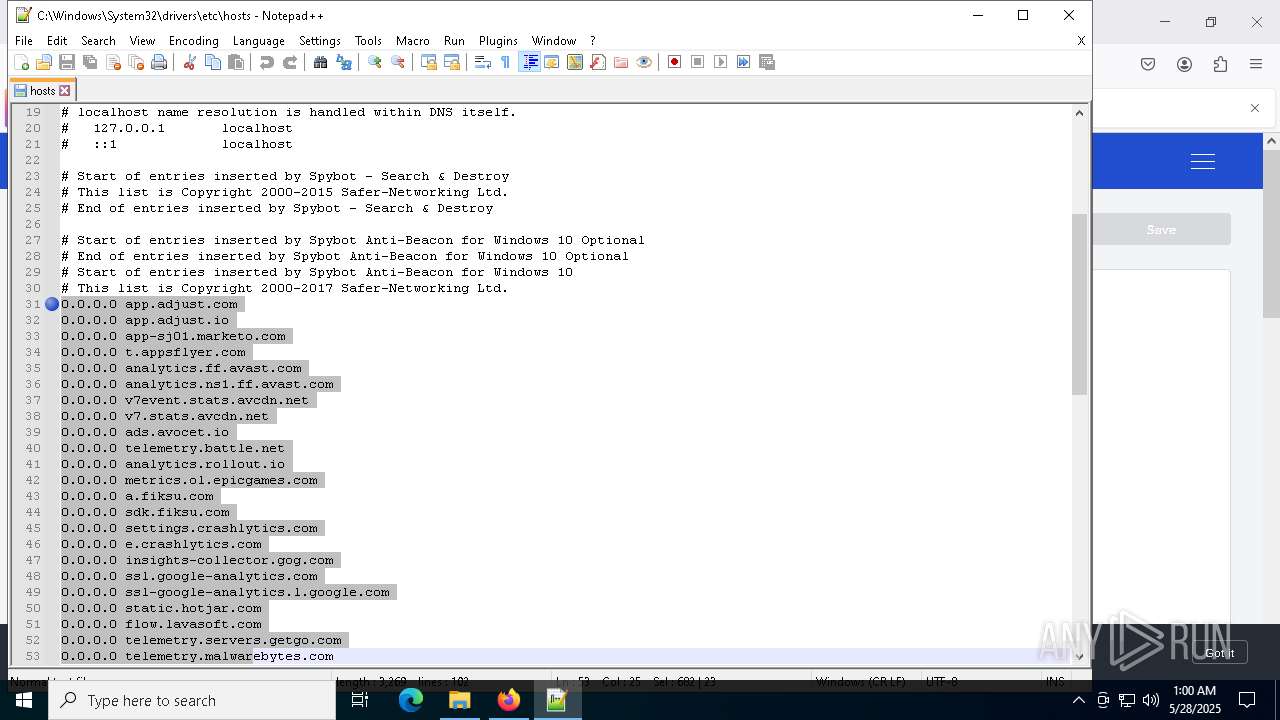Copy selection using the toolbar icon

coord(212,62)
